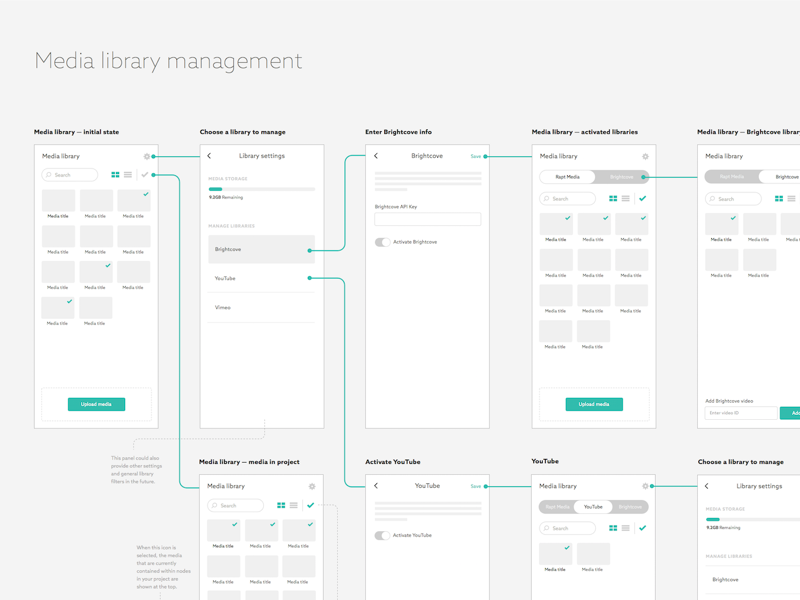Choose grid view in media in project panel

click(281, 505)
